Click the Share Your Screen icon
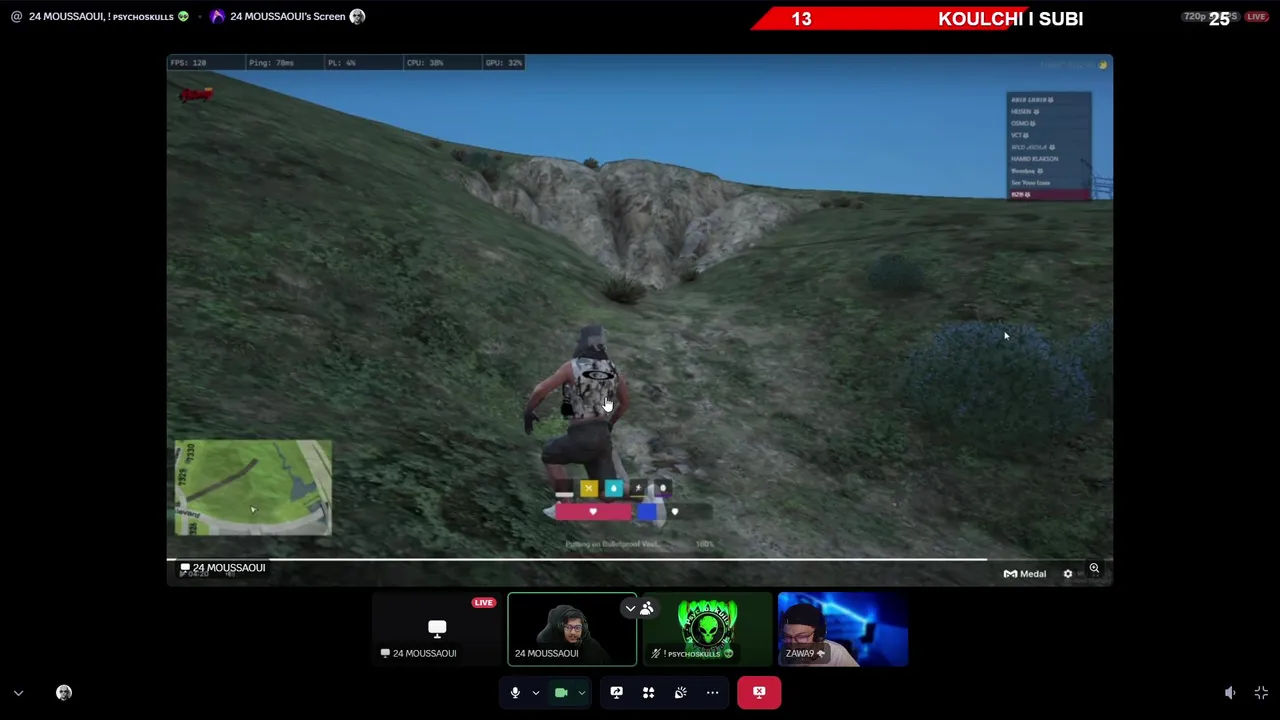1280x720 pixels. pos(616,692)
